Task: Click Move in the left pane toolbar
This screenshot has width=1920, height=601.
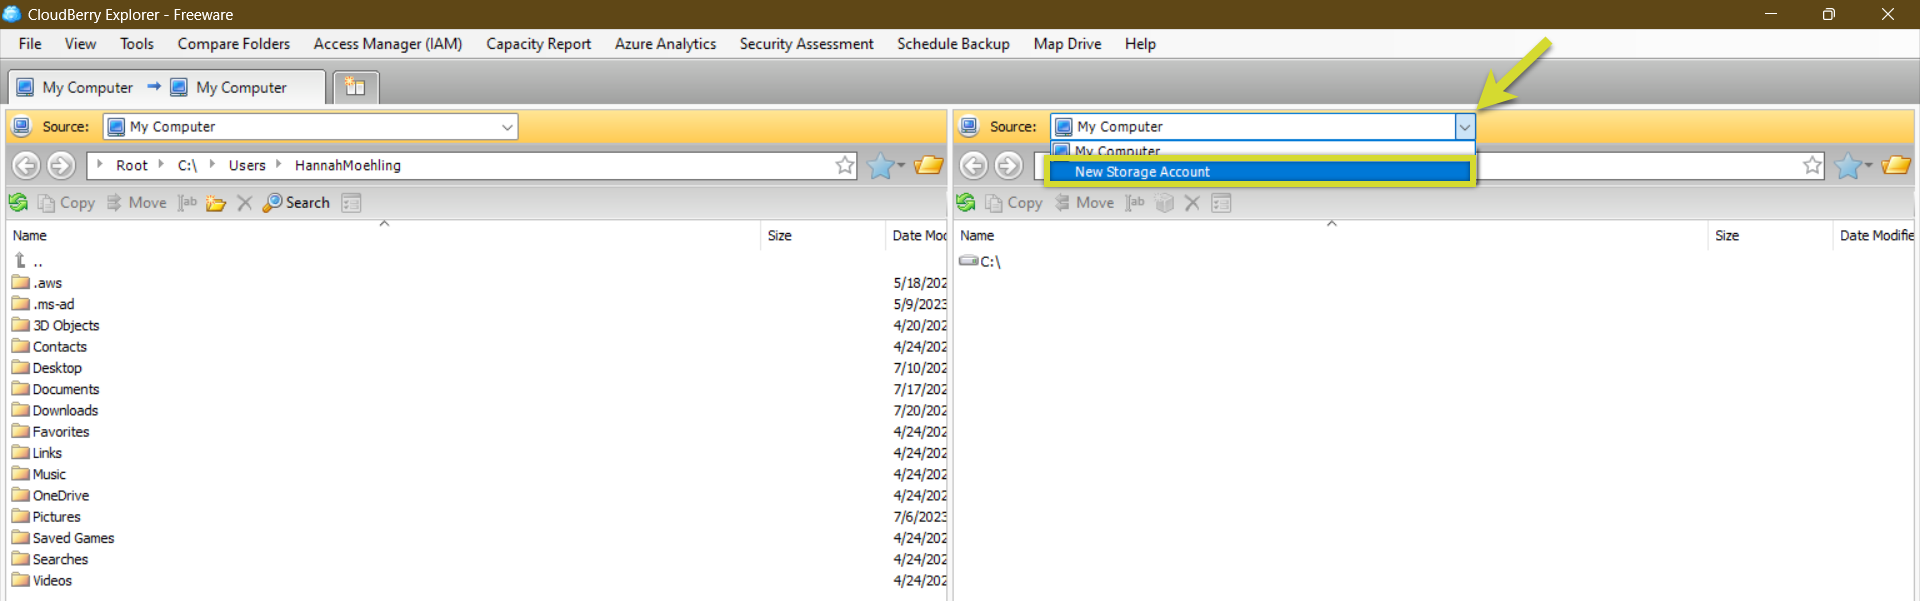Action: pos(136,202)
